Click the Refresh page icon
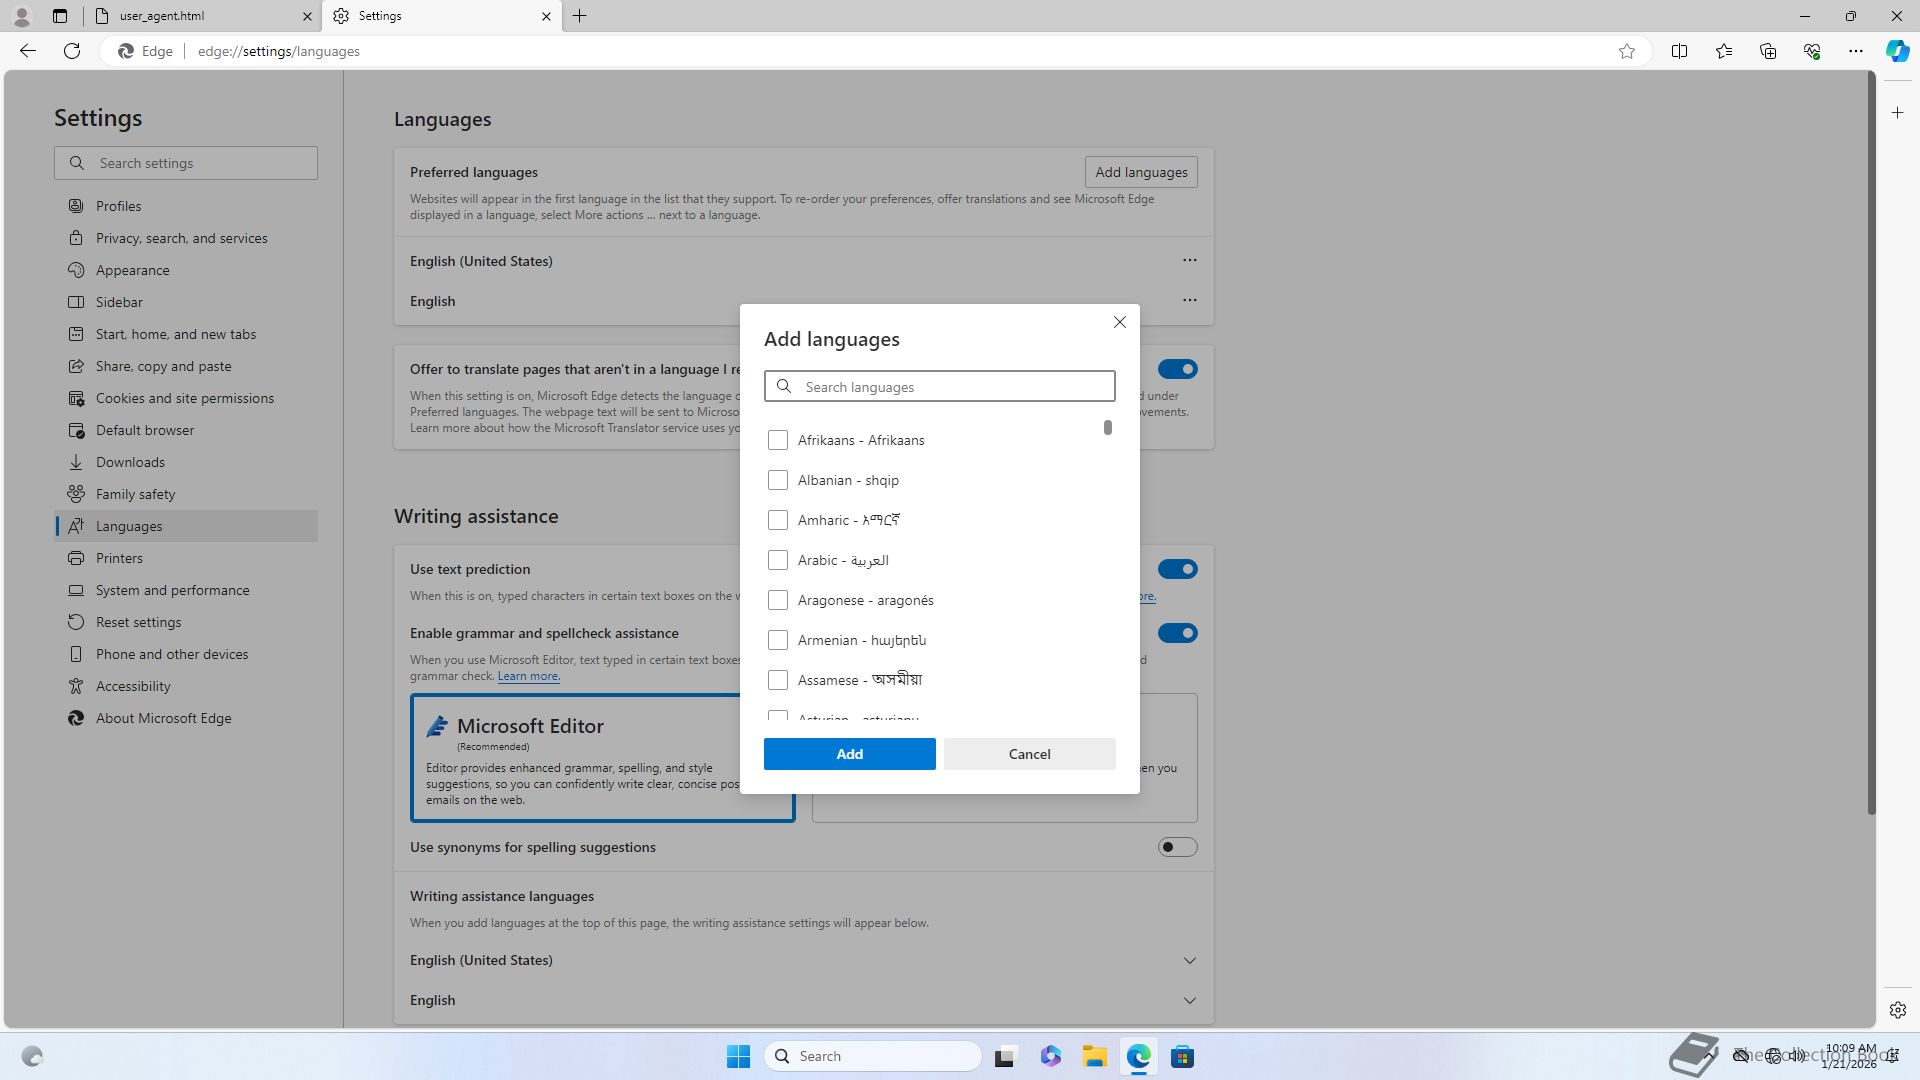The image size is (1920, 1080). (x=72, y=51)
